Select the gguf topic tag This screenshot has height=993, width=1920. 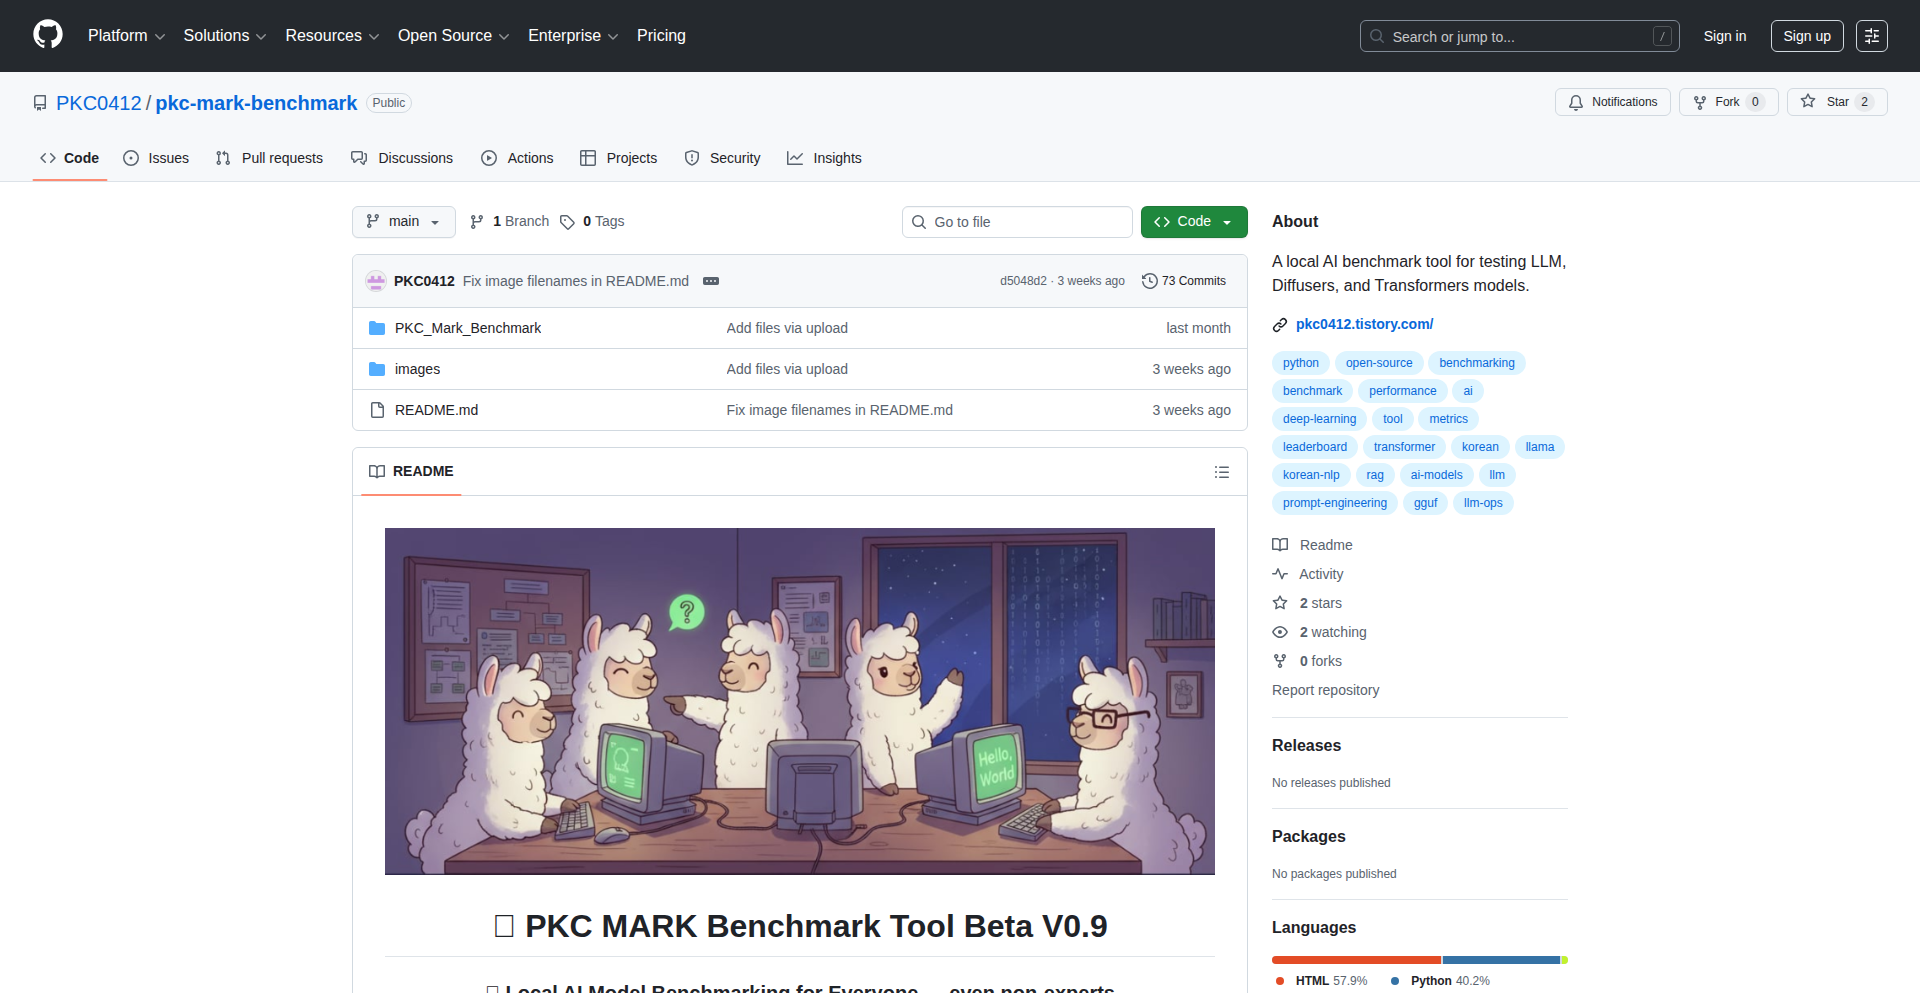1426,503
